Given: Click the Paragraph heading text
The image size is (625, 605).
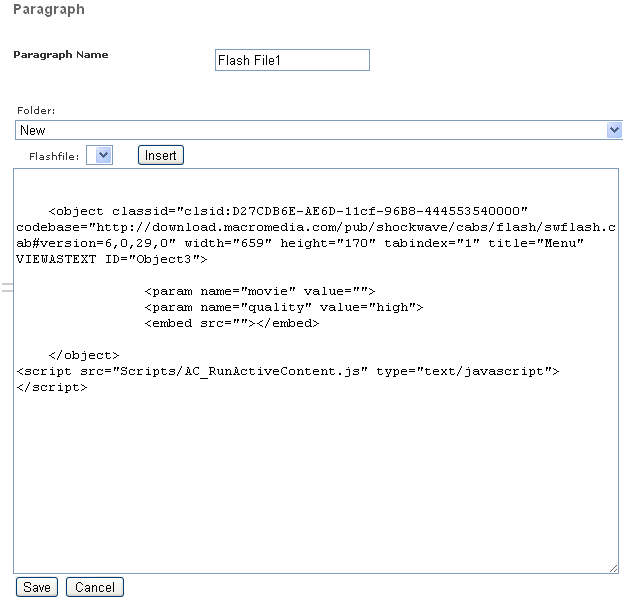Looking at the screenshot, I should (48, 10).
